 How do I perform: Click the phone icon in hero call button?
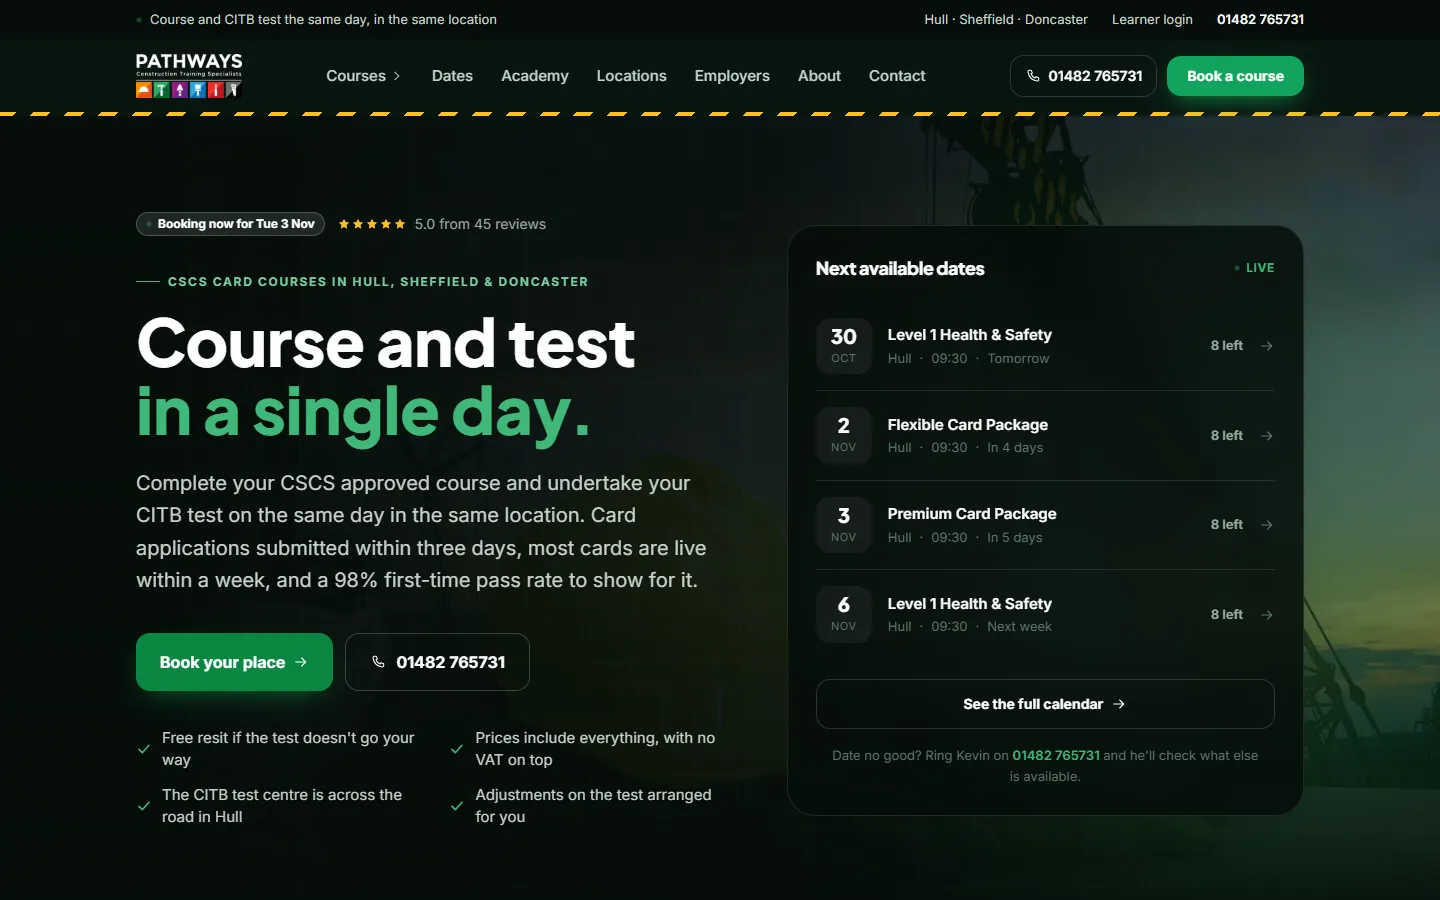pyautogui.click(x=378, y=662)
